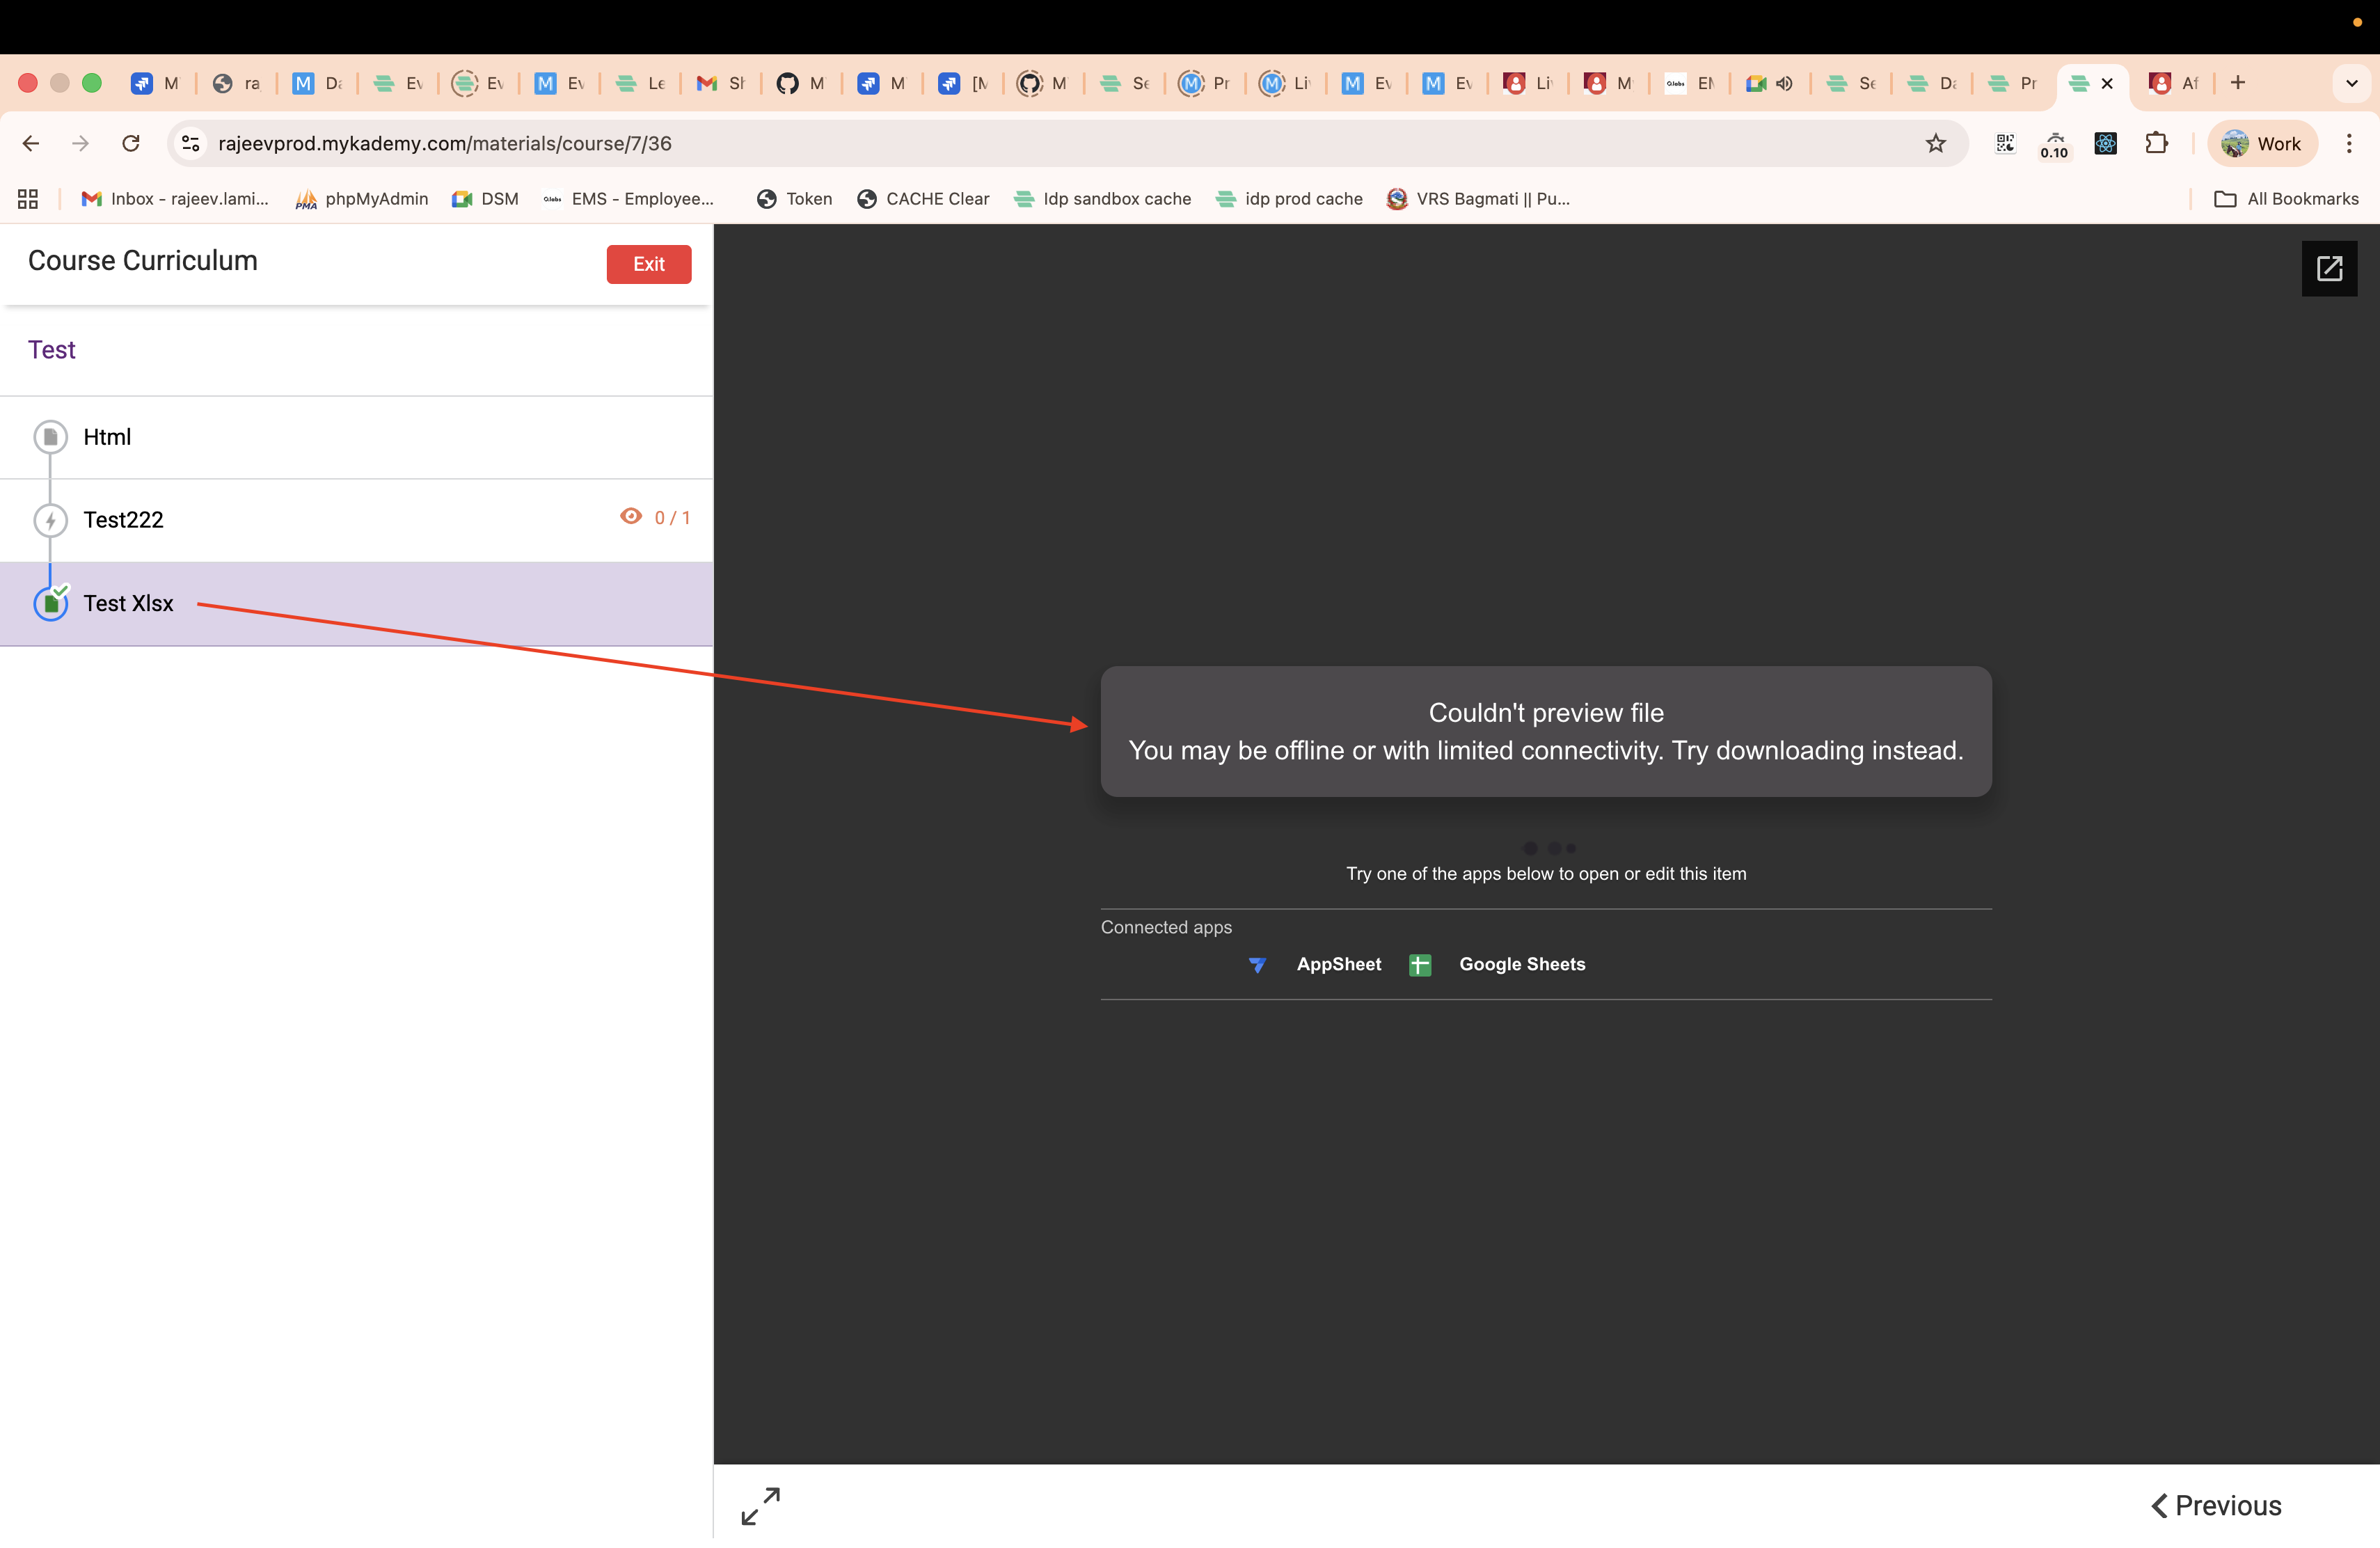
Task: View site information toggle in address bar
Action: (191, 143)
